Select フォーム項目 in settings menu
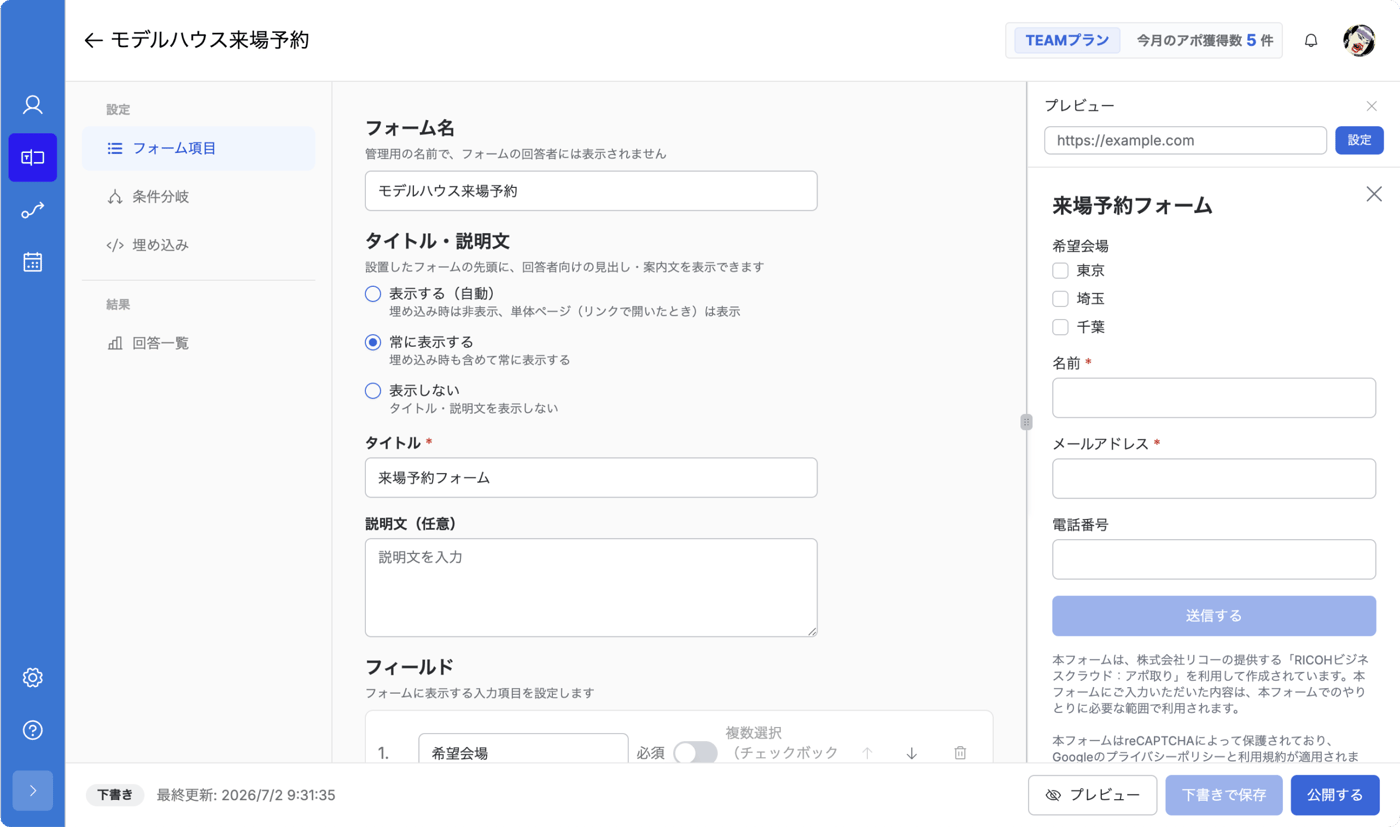This screenshot has width=1400, height=827. click(x=198, y=149)
